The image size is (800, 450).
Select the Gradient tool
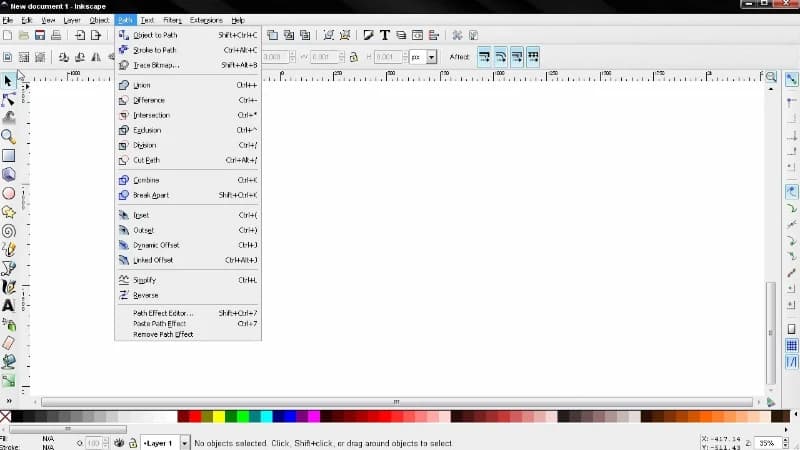click(x=8, y=381)
